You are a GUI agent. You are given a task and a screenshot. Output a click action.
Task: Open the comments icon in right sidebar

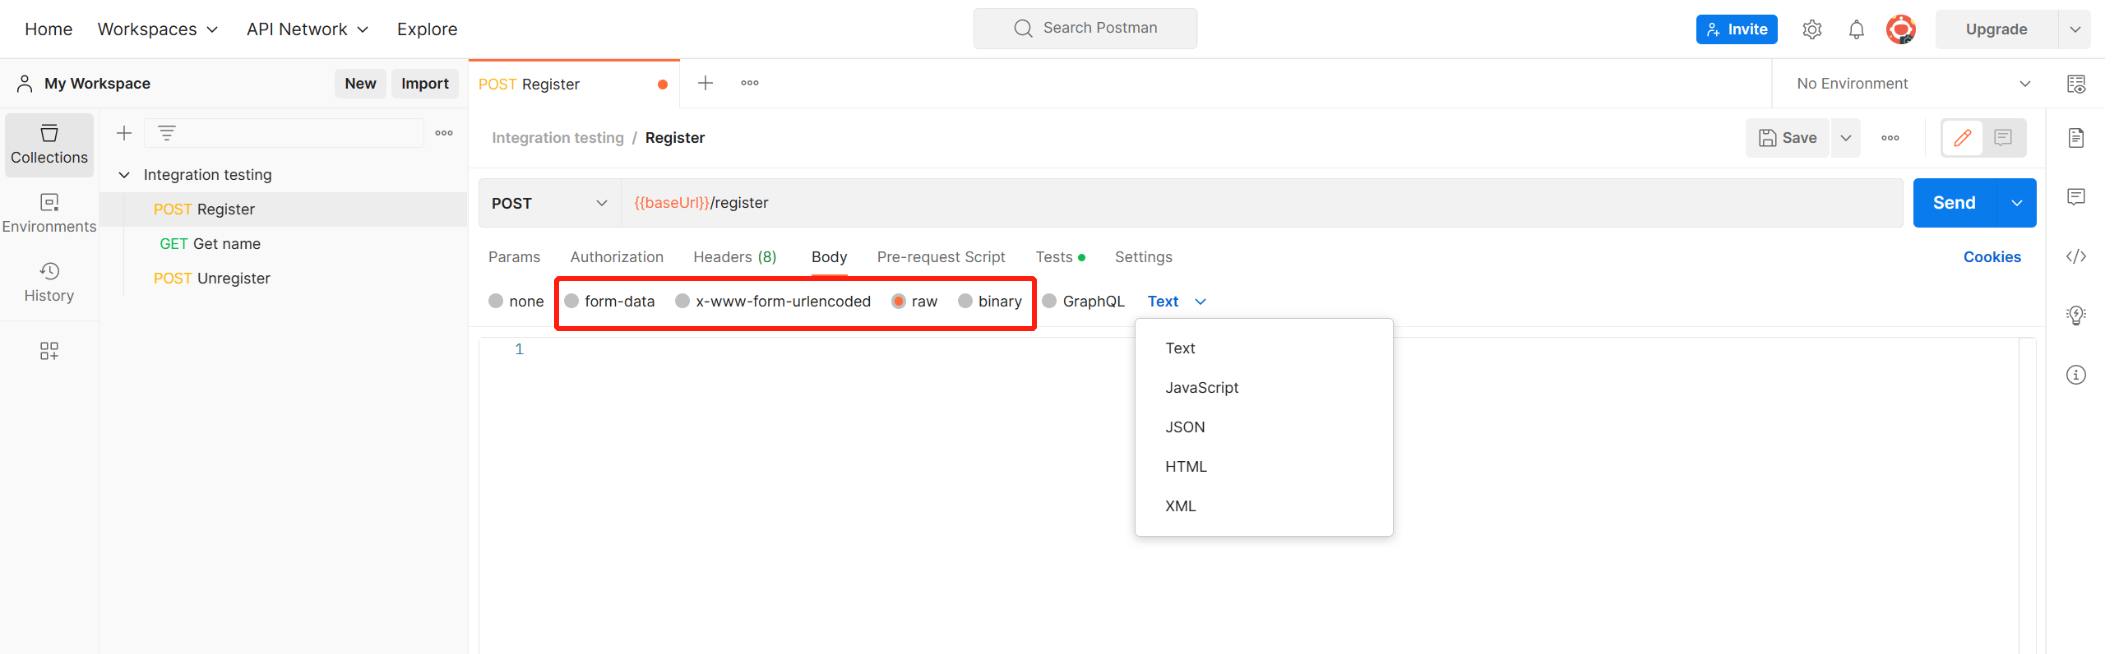coord(2076,197)
